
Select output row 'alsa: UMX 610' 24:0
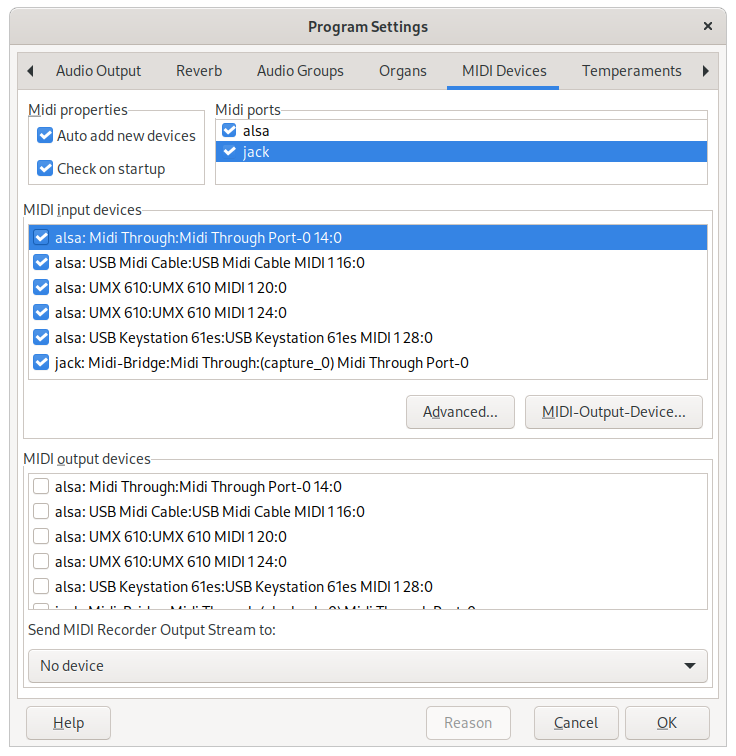[368, 562]
